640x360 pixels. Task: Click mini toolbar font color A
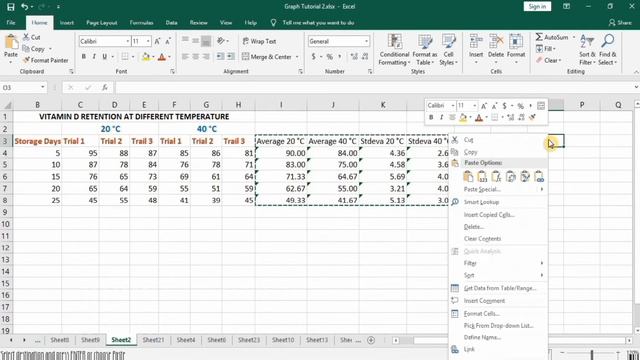pyautogui.click(x=479, y=118)
